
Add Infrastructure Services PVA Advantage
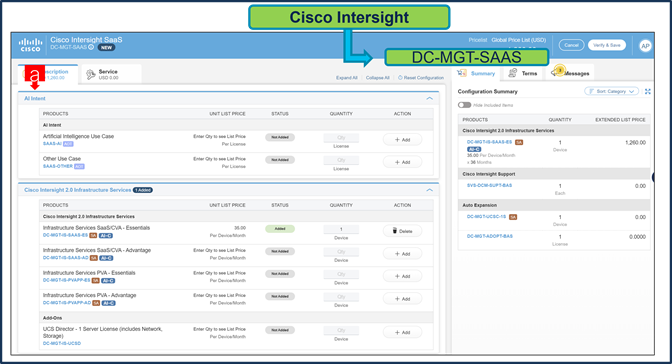(x=402, y=299)
